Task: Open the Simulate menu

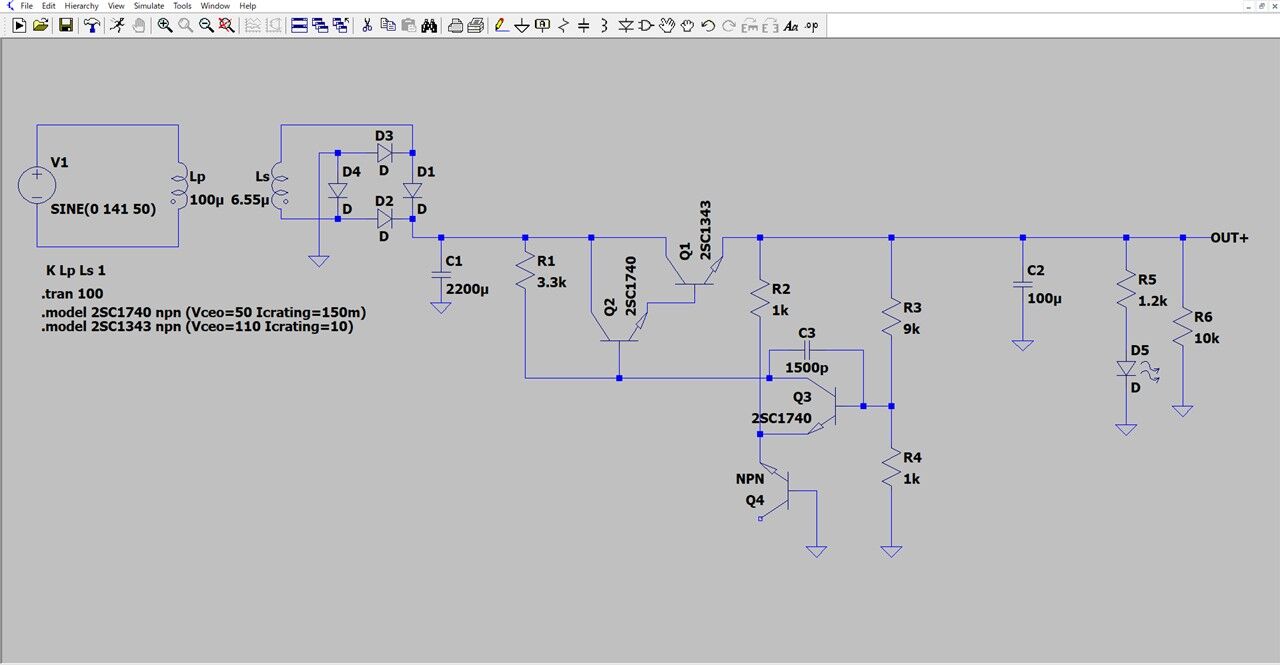Action: pyautogui.click(x=149, y=6)
